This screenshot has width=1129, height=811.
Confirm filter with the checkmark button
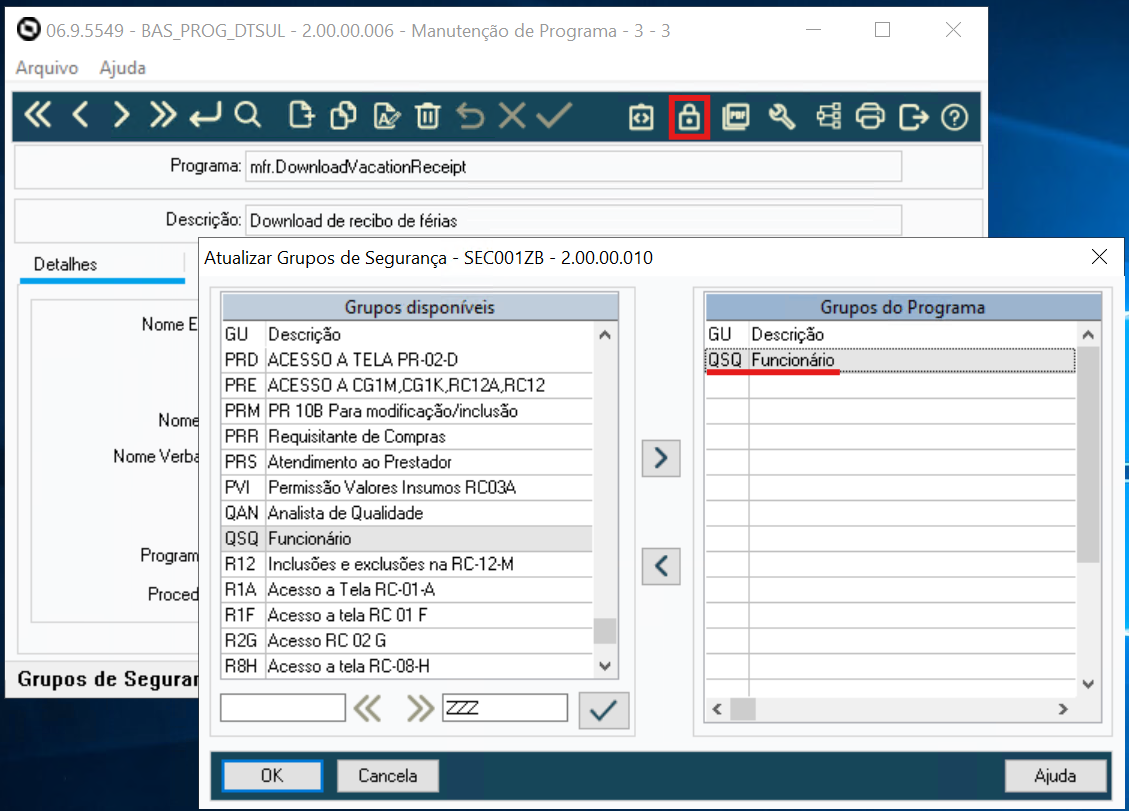point(603,711)
